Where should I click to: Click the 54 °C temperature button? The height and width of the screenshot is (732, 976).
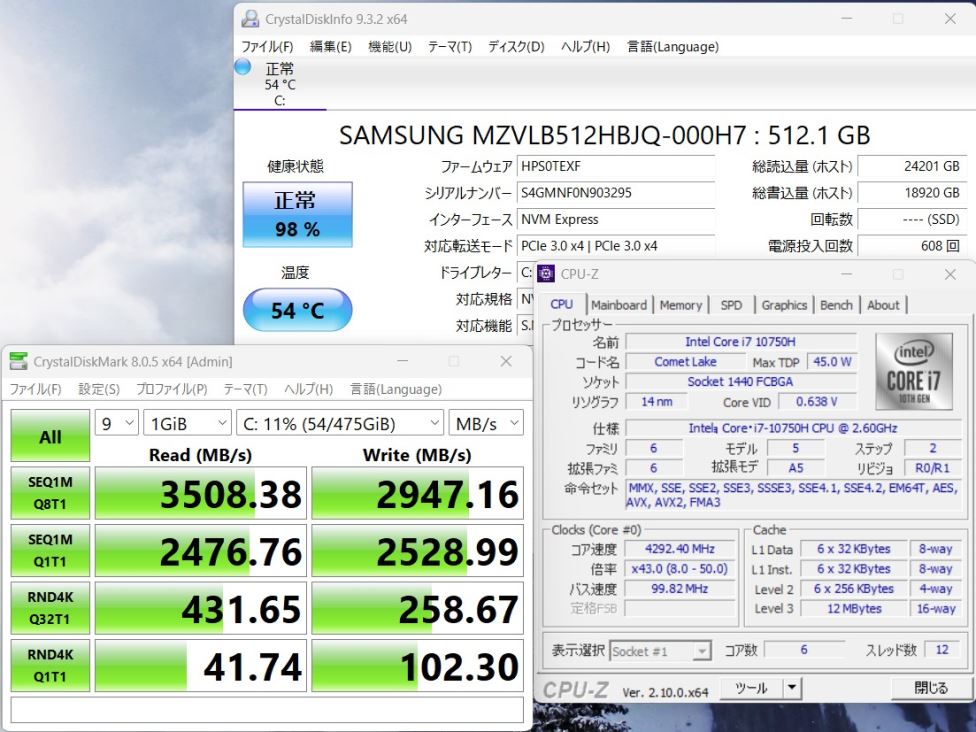pyautogui.click(x=298, y=309)
